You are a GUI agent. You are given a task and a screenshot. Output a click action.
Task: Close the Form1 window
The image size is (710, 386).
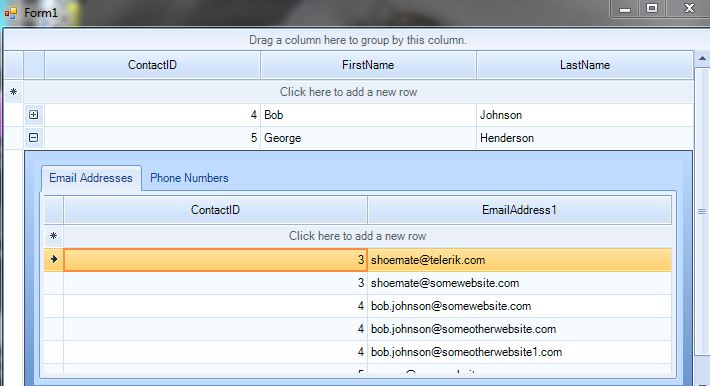pyautogui.click(x=688, y=9)
